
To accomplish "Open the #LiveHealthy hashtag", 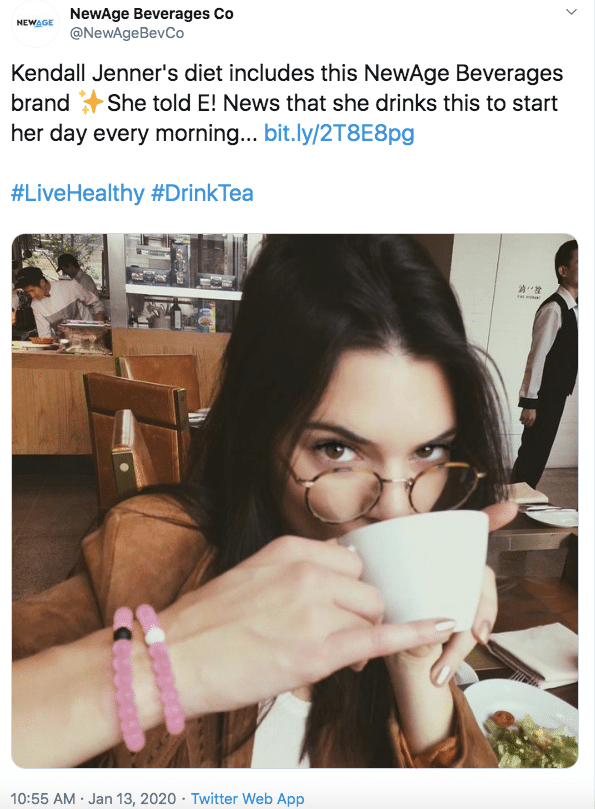I will (x=78, y=193).
